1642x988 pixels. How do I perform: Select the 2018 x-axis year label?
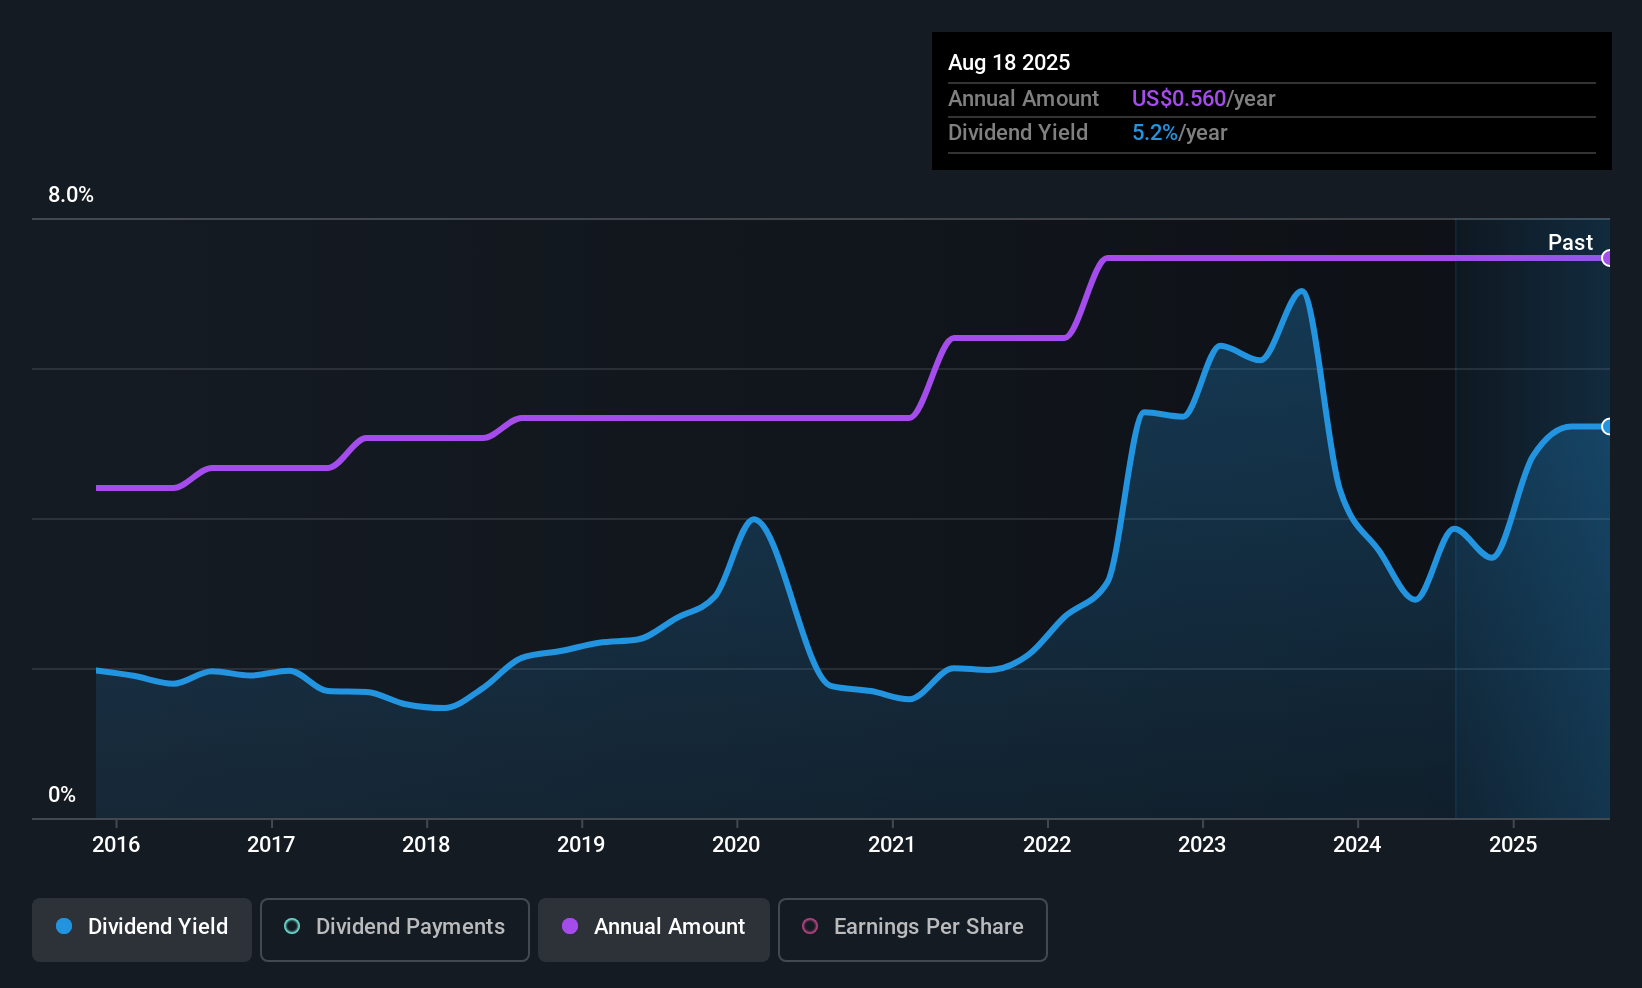(x=426, y=845)
